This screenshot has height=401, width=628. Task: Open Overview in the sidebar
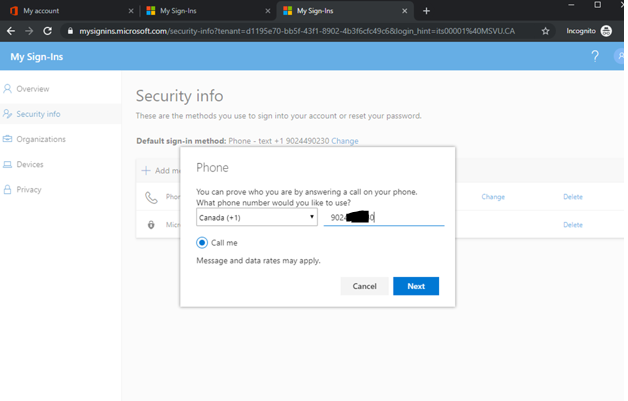coord(32,89)
